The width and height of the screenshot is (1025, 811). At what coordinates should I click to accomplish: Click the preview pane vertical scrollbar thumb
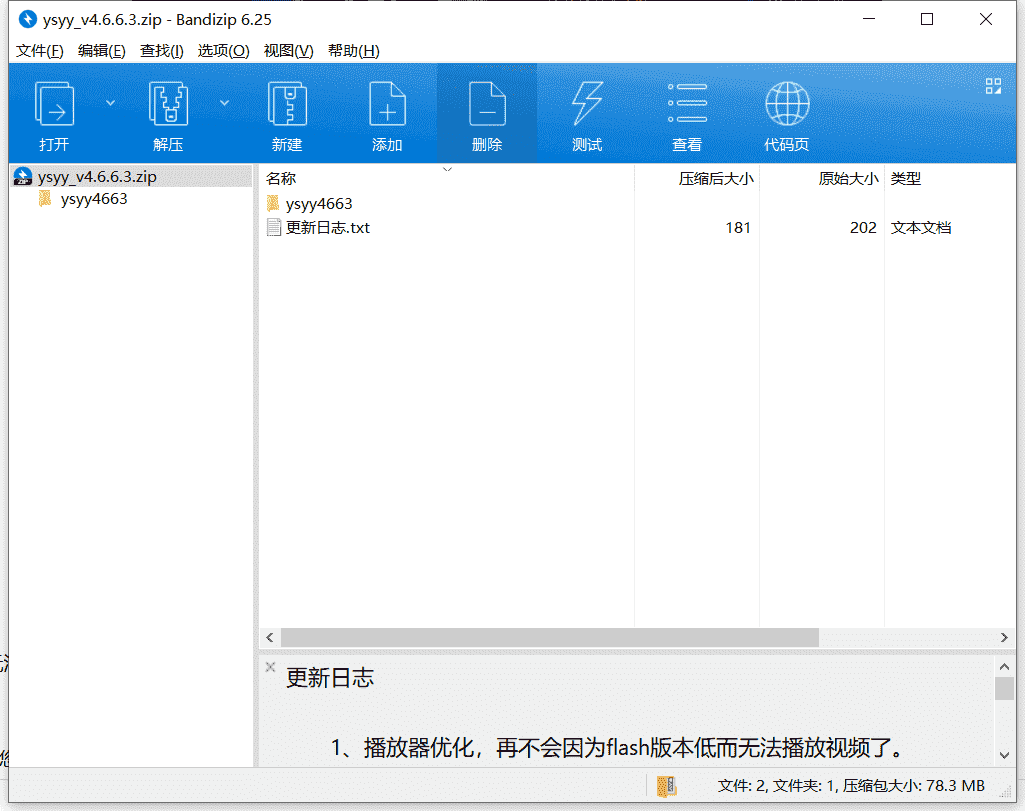(x=1004, y=689)
